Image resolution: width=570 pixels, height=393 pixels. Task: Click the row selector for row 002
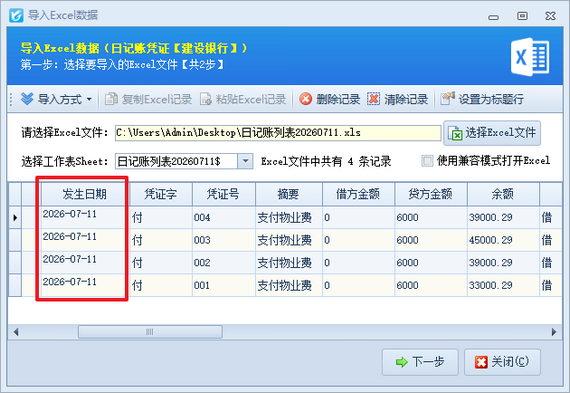coord(15,263)
